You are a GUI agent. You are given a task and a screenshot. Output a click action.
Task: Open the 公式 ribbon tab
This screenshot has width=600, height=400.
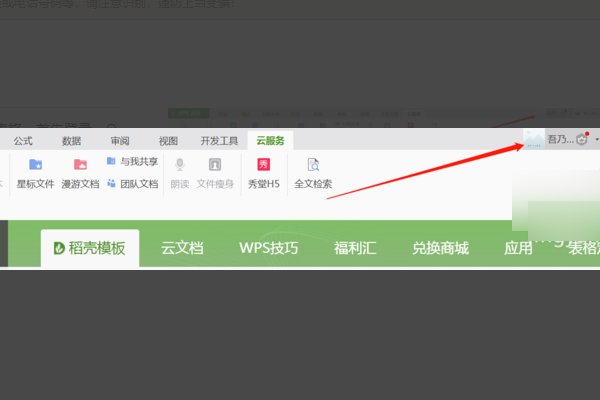coord(23,141)
